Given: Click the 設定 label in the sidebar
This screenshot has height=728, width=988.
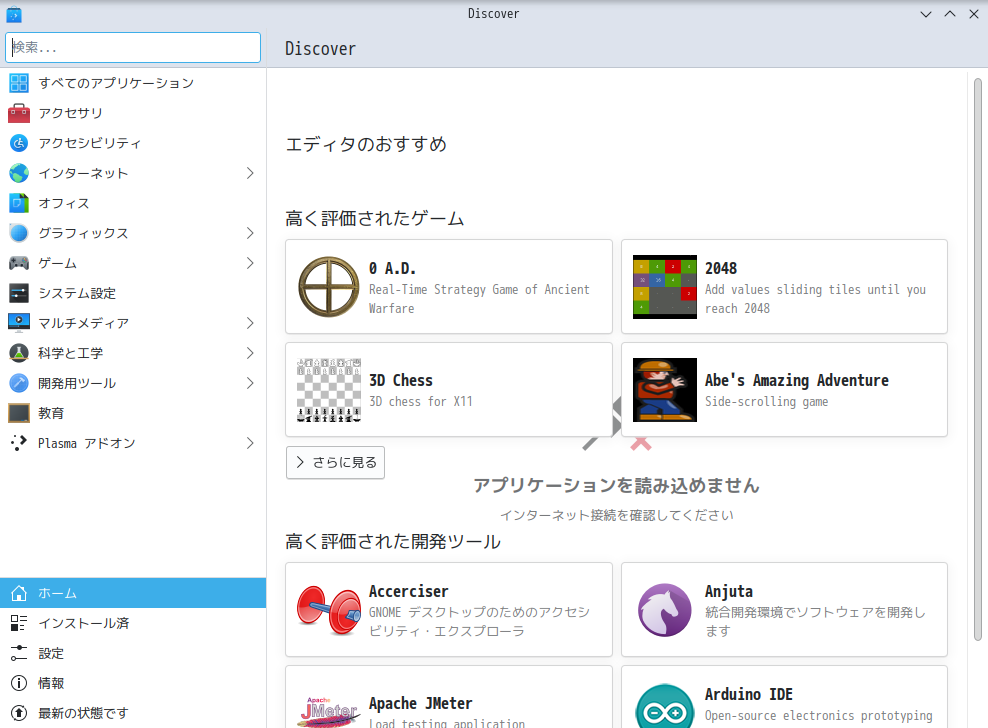Looking at the screenshot, I should [51, 653].
